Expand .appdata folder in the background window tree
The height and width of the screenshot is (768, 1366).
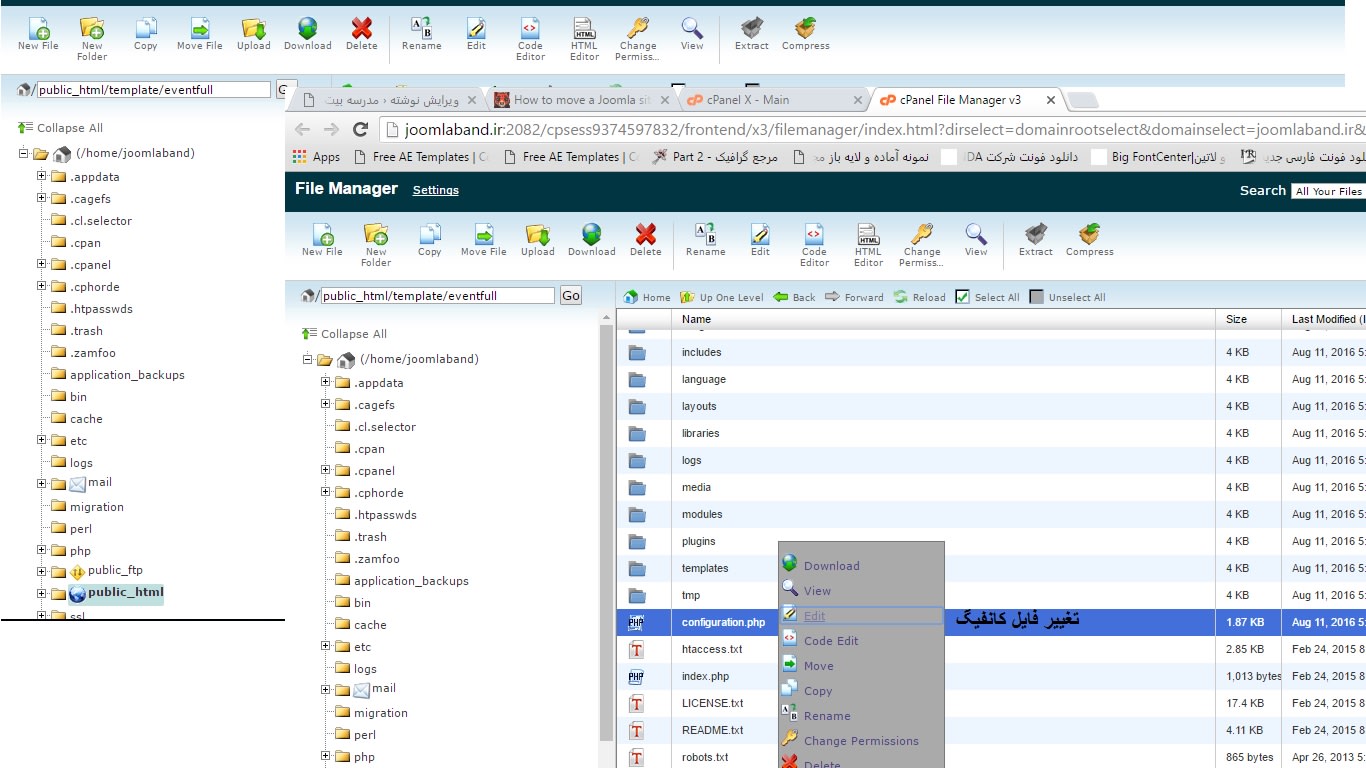coord(42,176)
